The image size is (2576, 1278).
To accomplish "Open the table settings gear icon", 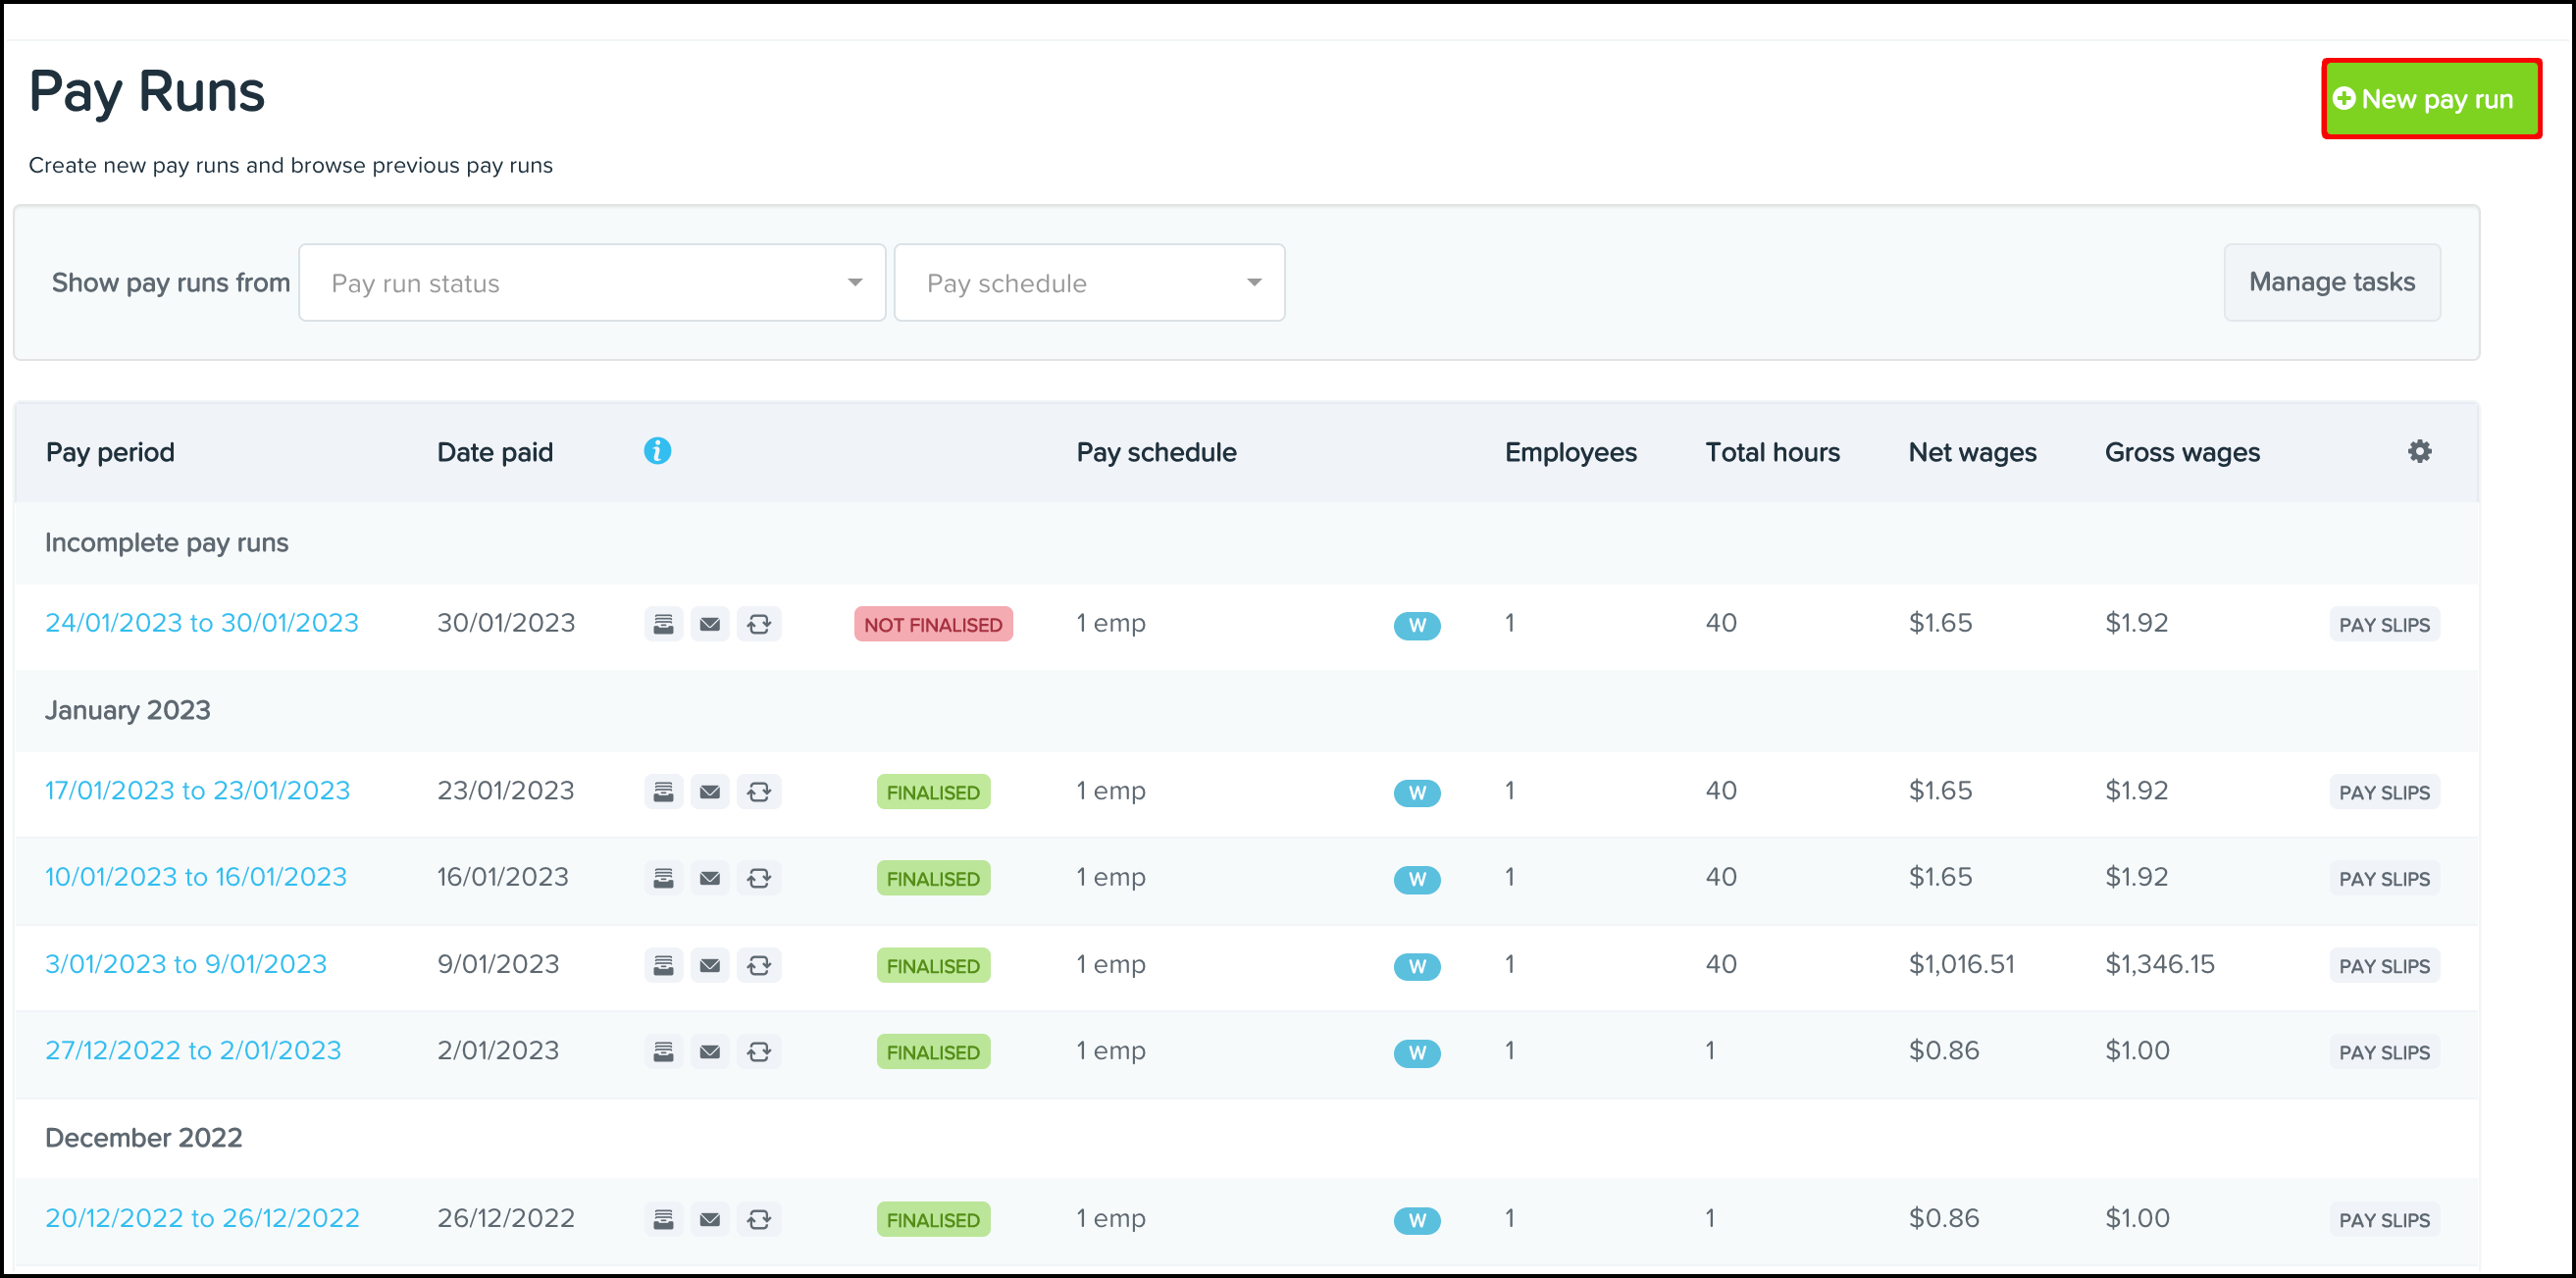I will (2418, 451).
